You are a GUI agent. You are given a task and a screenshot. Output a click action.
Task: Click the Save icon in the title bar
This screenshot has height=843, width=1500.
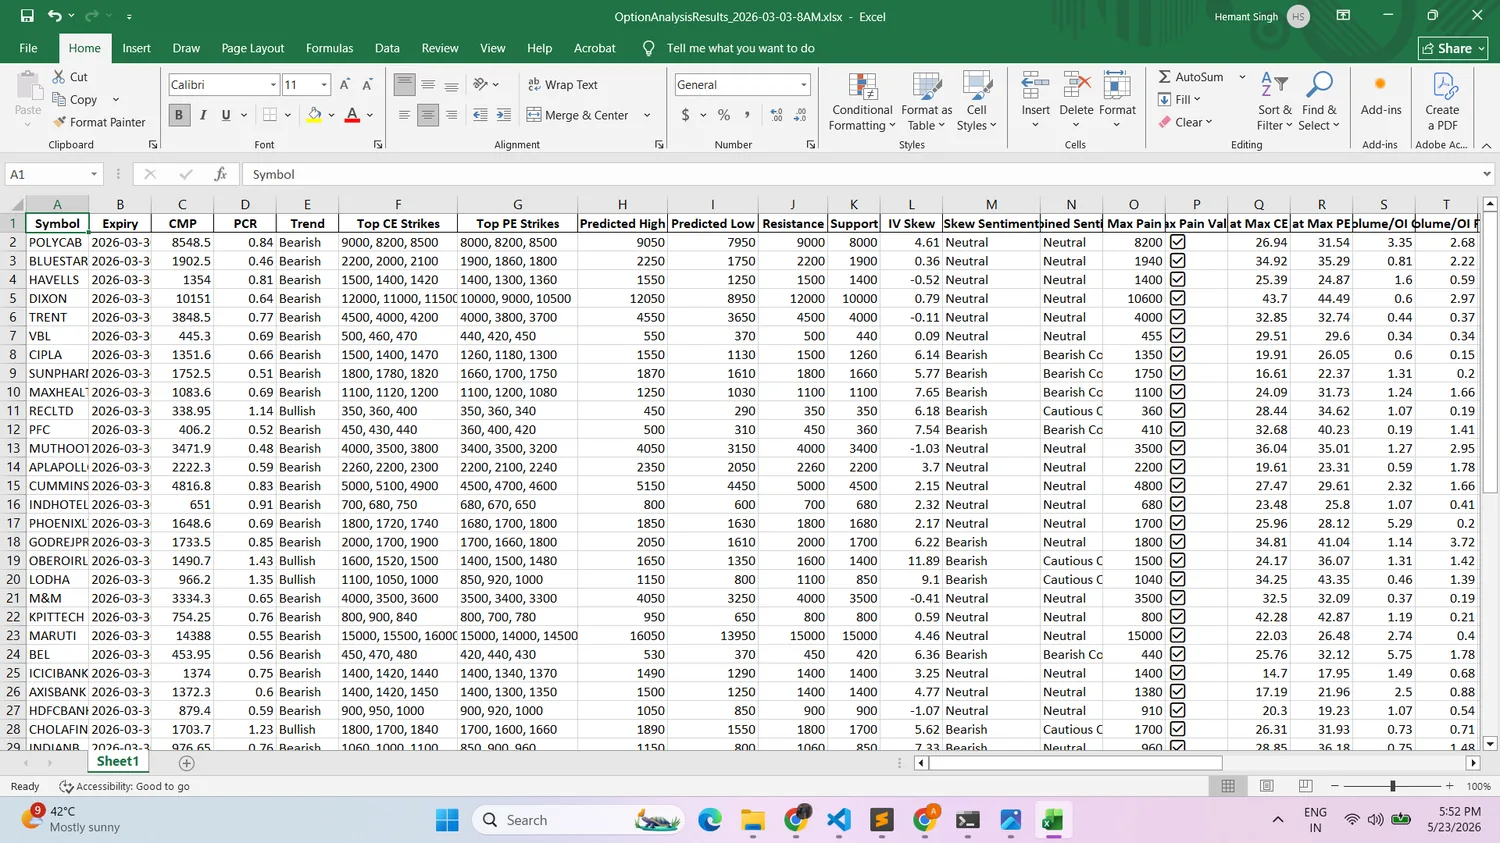(27, 16)
